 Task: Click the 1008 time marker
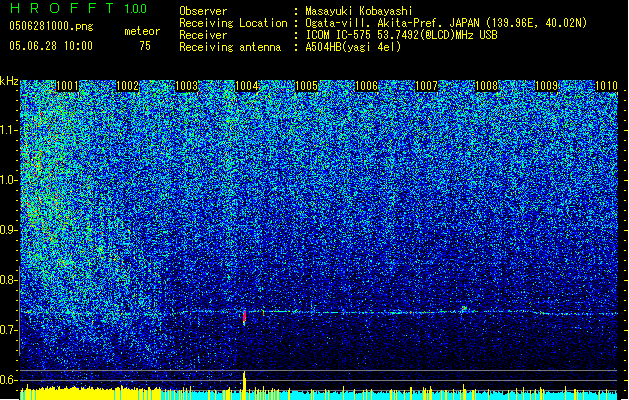point(486,86)
